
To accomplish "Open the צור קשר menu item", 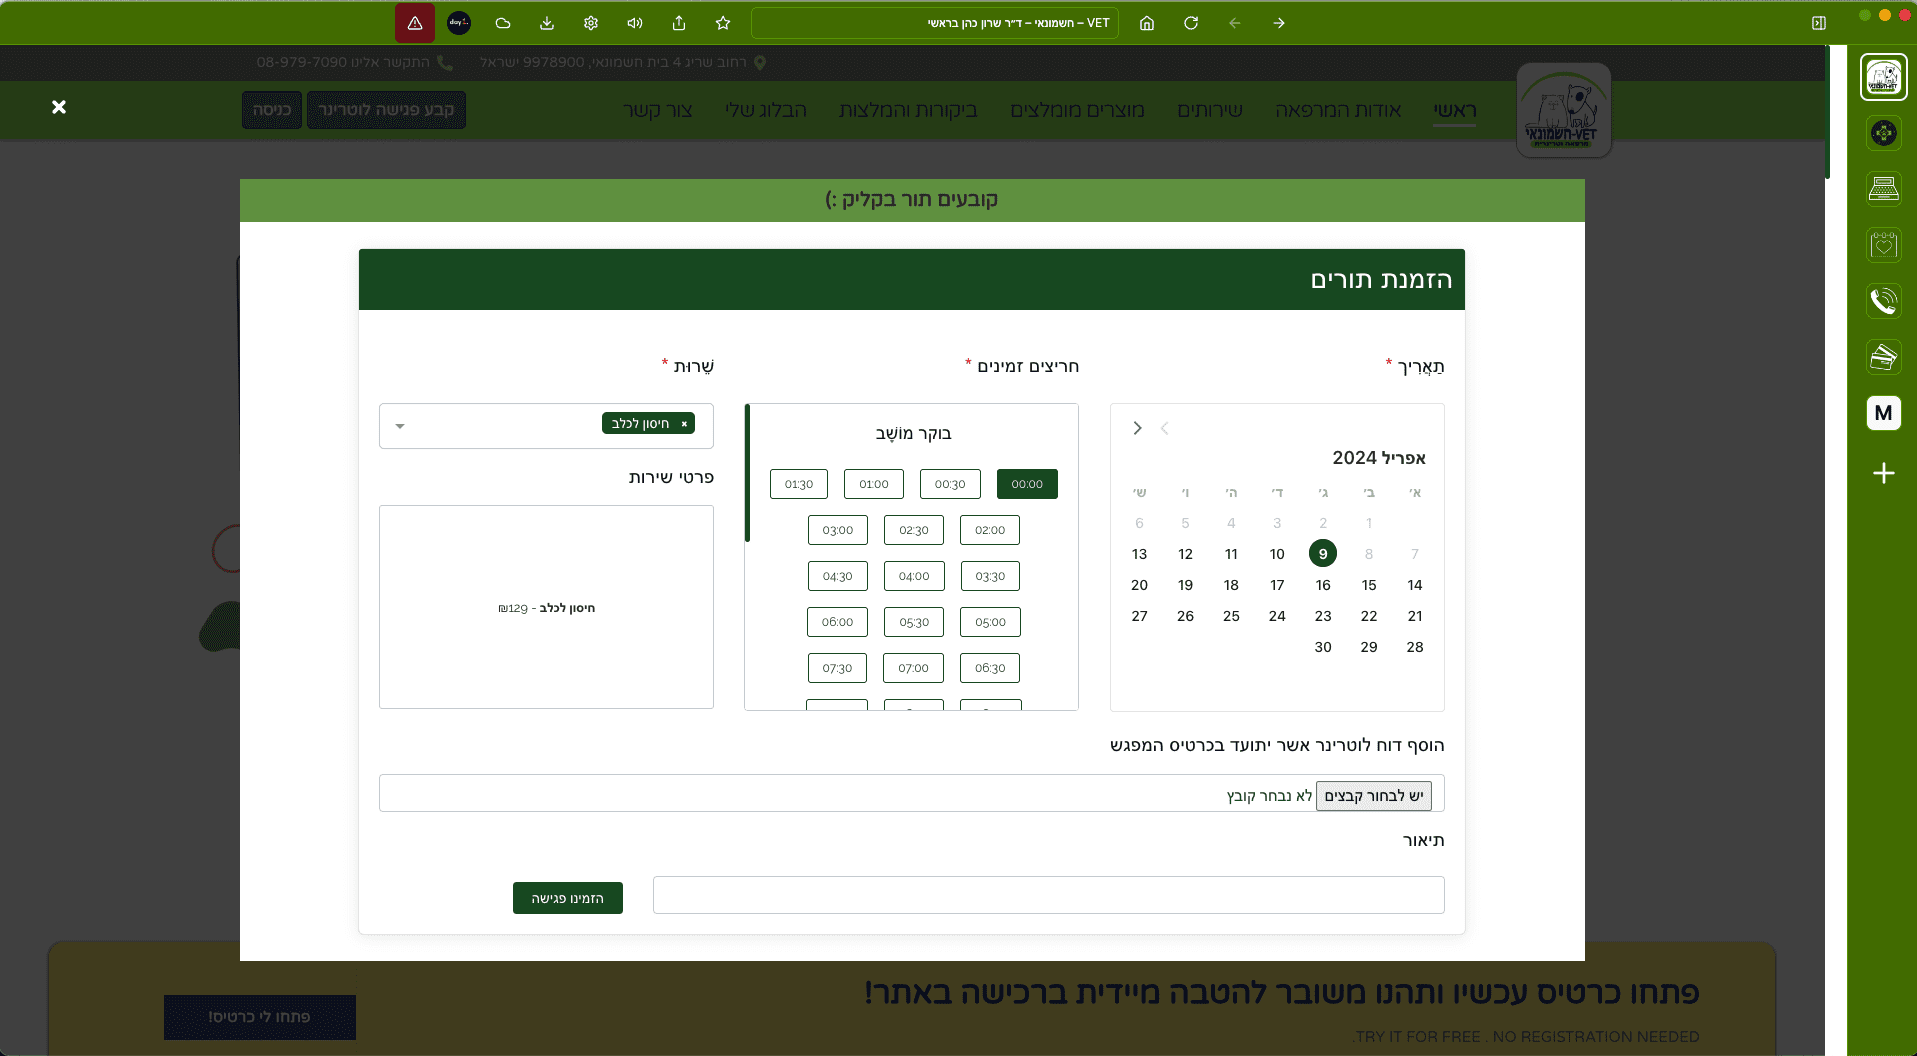I will (x=657, y=110).
